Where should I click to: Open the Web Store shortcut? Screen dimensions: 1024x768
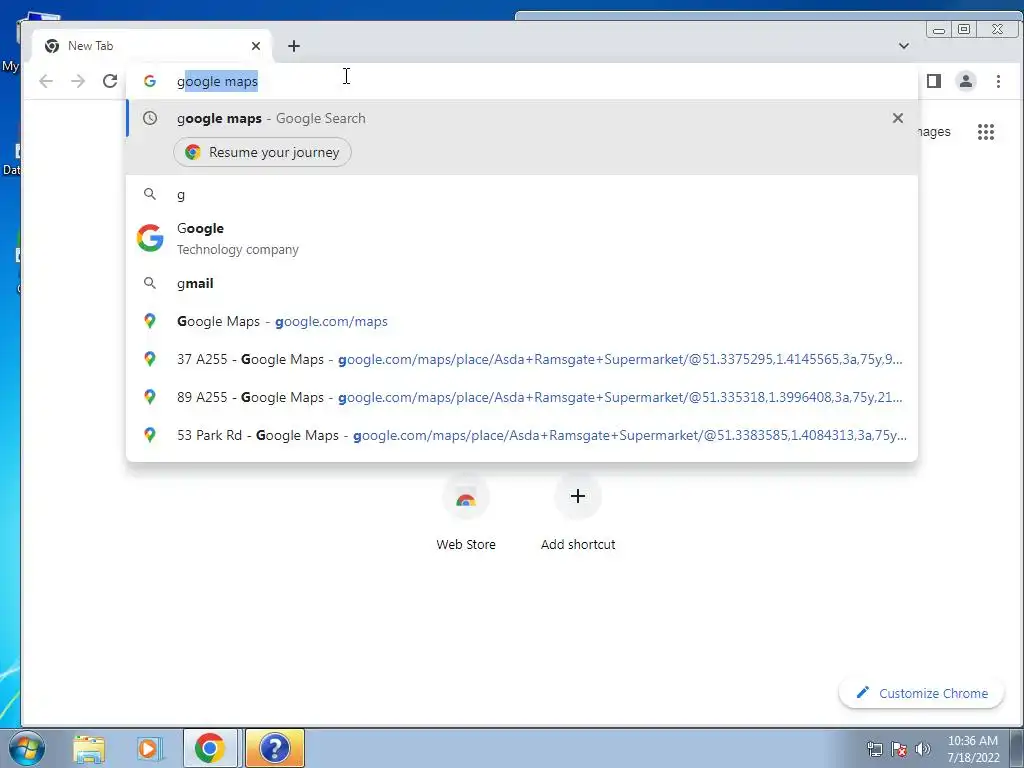coord(466,513)
